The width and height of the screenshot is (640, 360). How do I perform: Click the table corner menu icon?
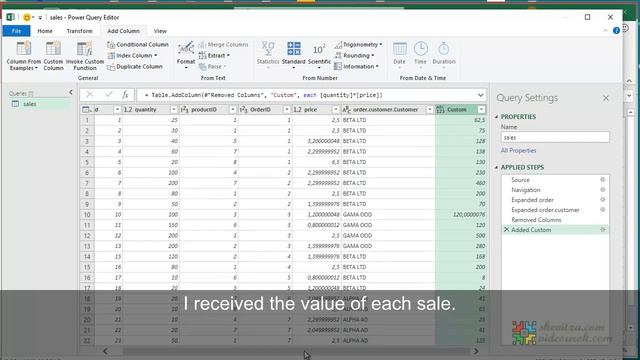[x=87, y=109]
